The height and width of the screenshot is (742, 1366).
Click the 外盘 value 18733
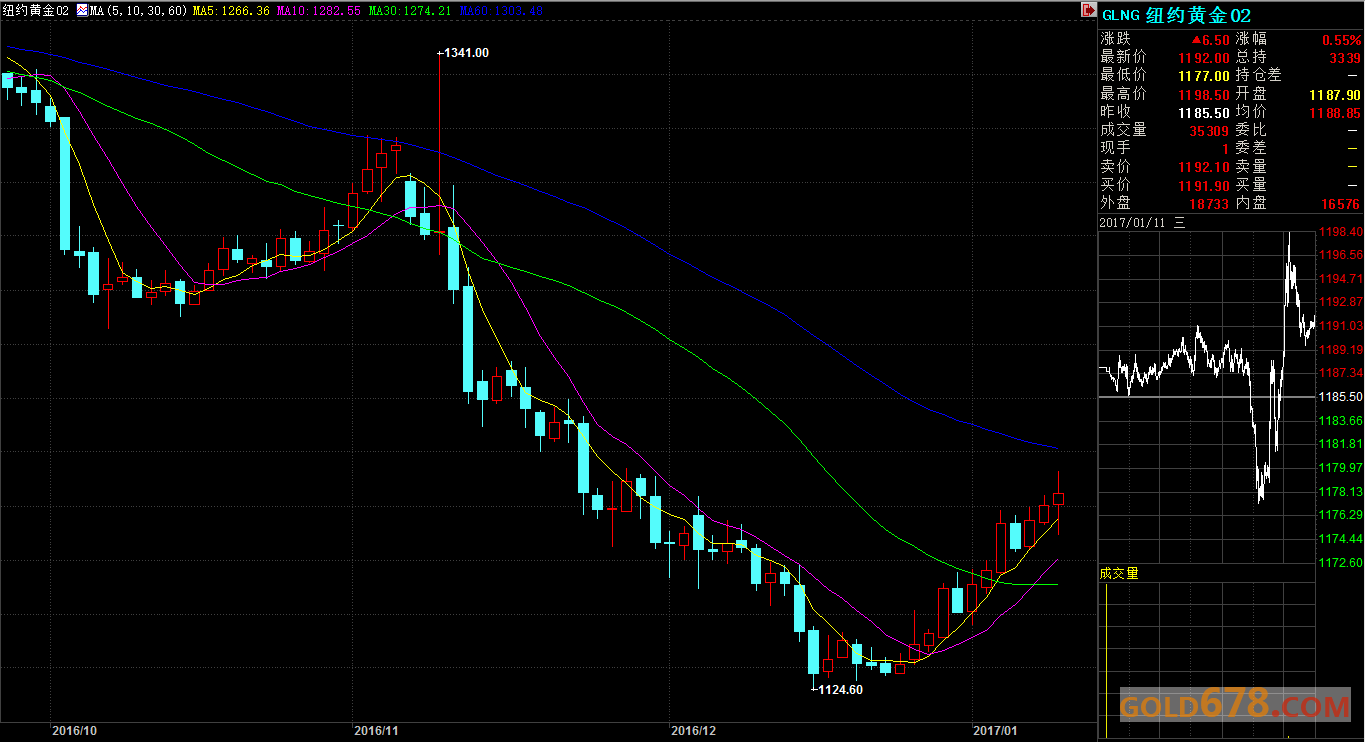tap(1208, 203)
